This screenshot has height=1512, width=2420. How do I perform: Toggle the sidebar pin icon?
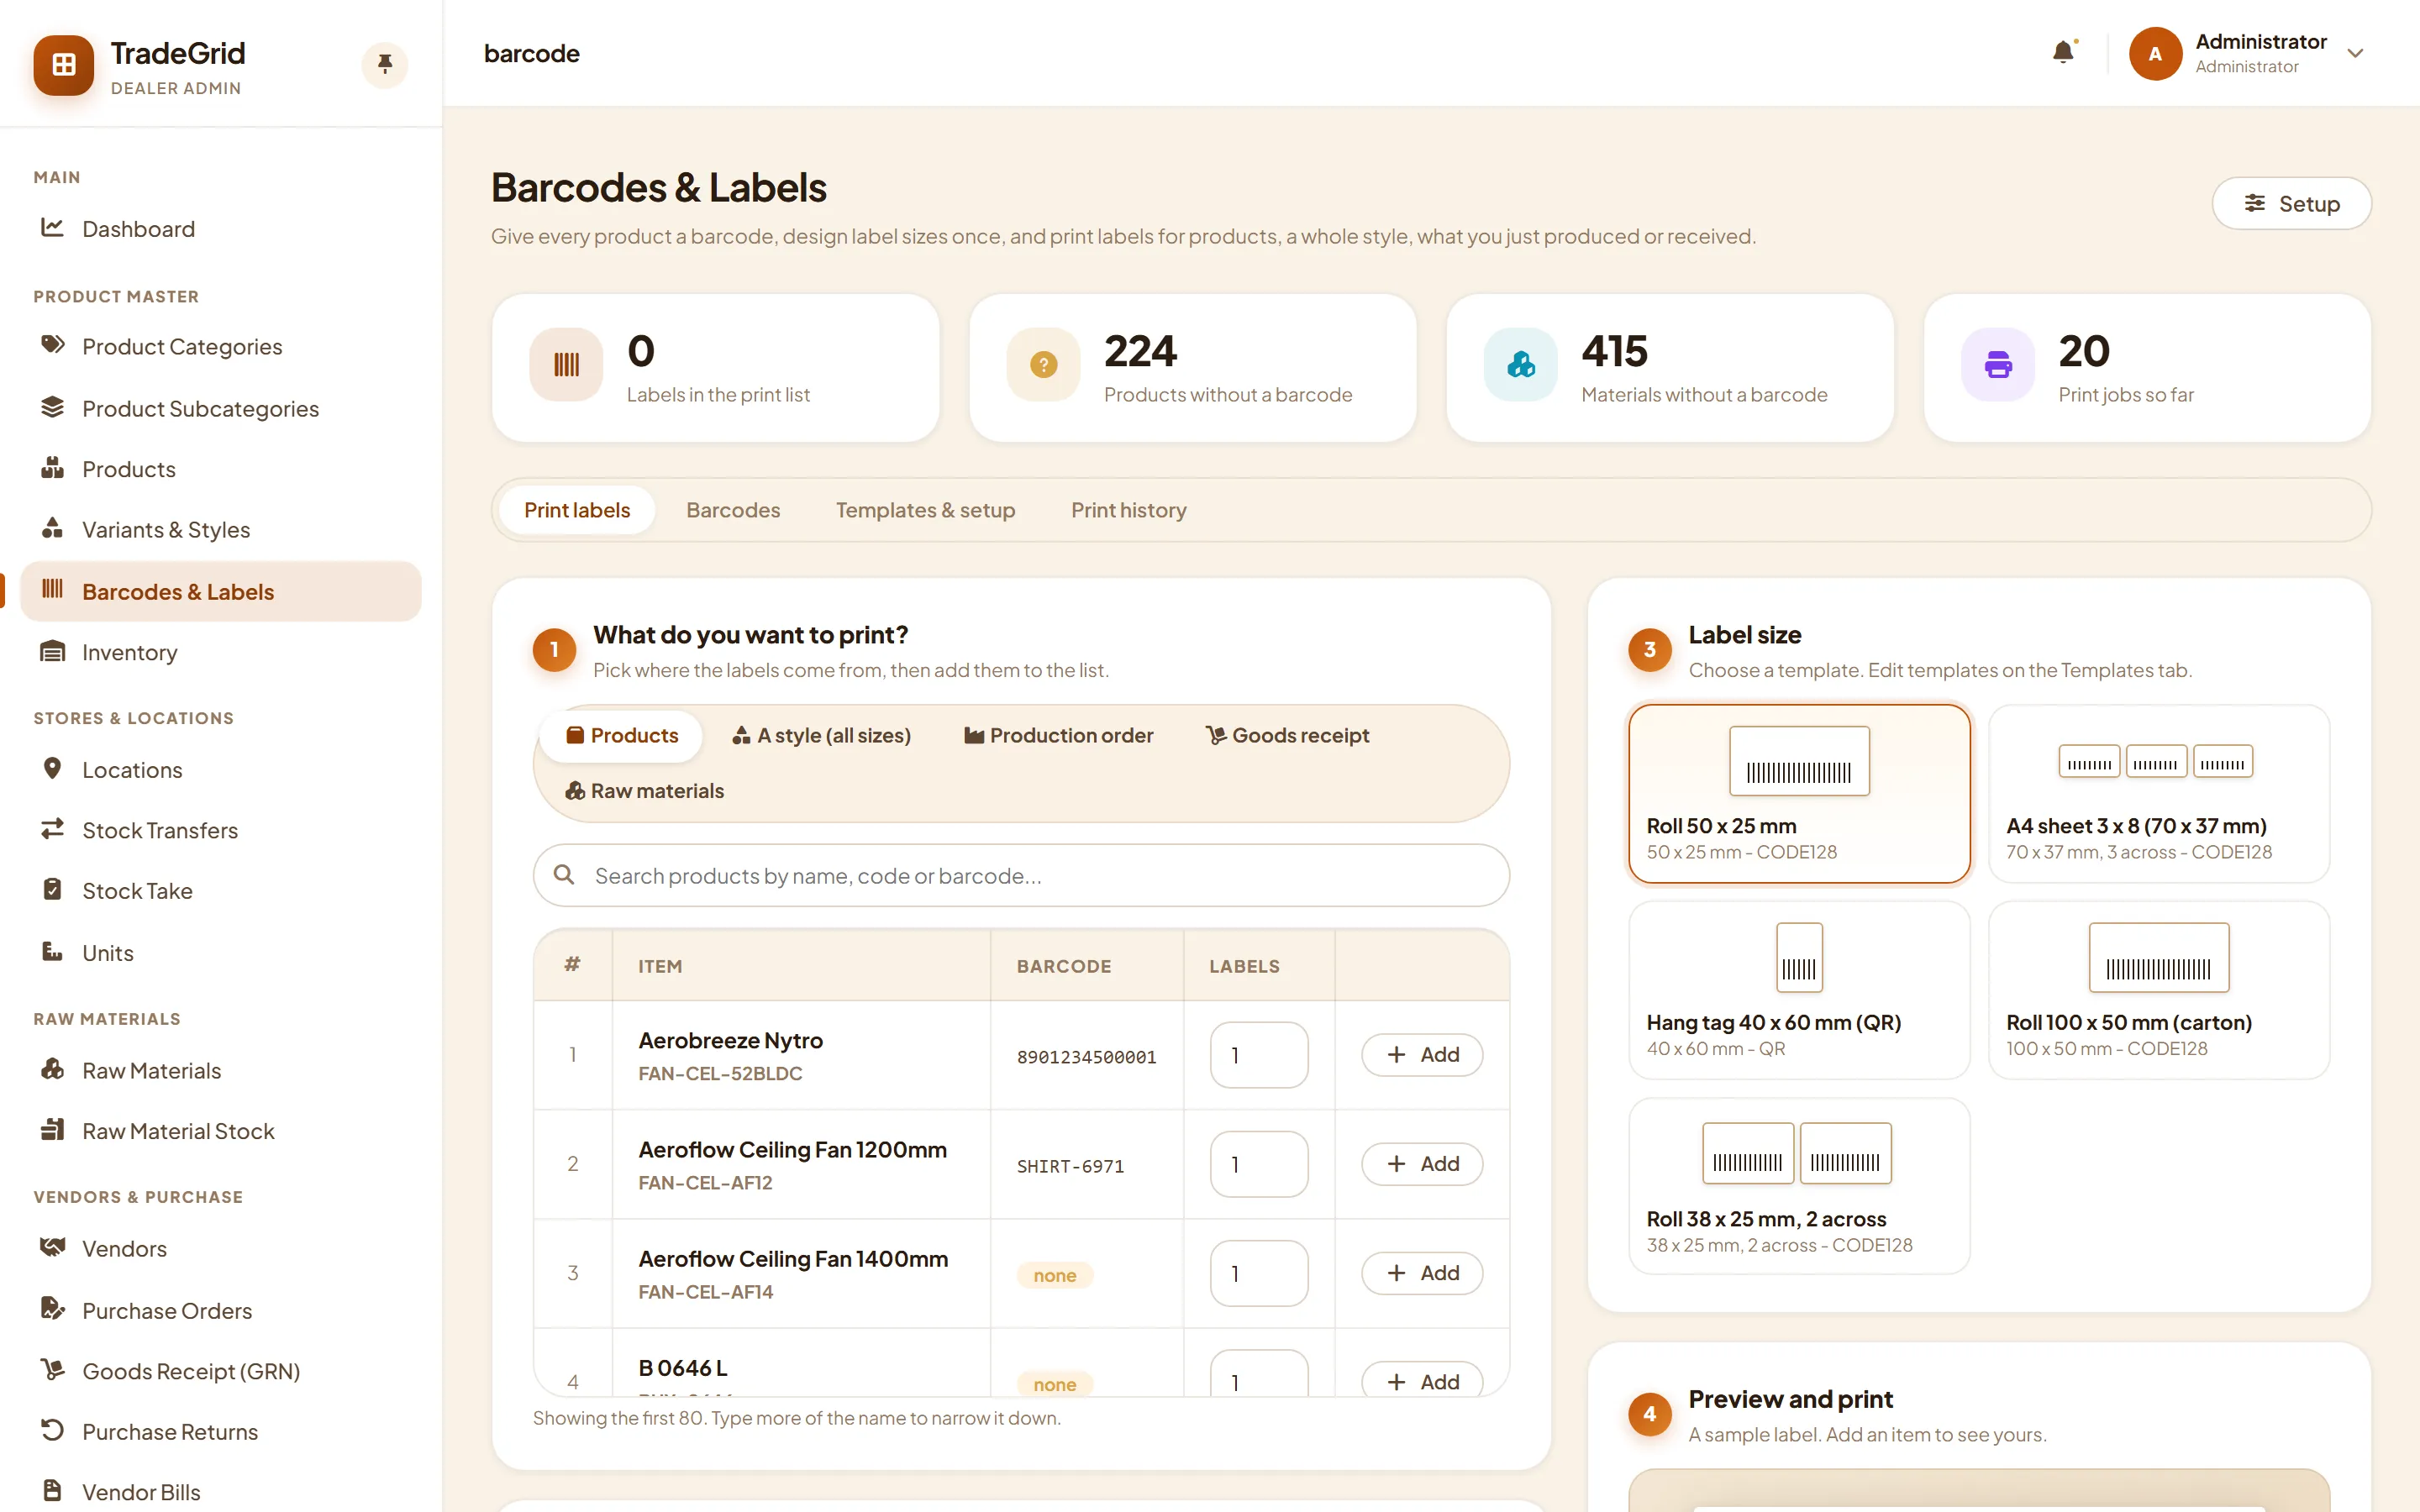(385, 65)
